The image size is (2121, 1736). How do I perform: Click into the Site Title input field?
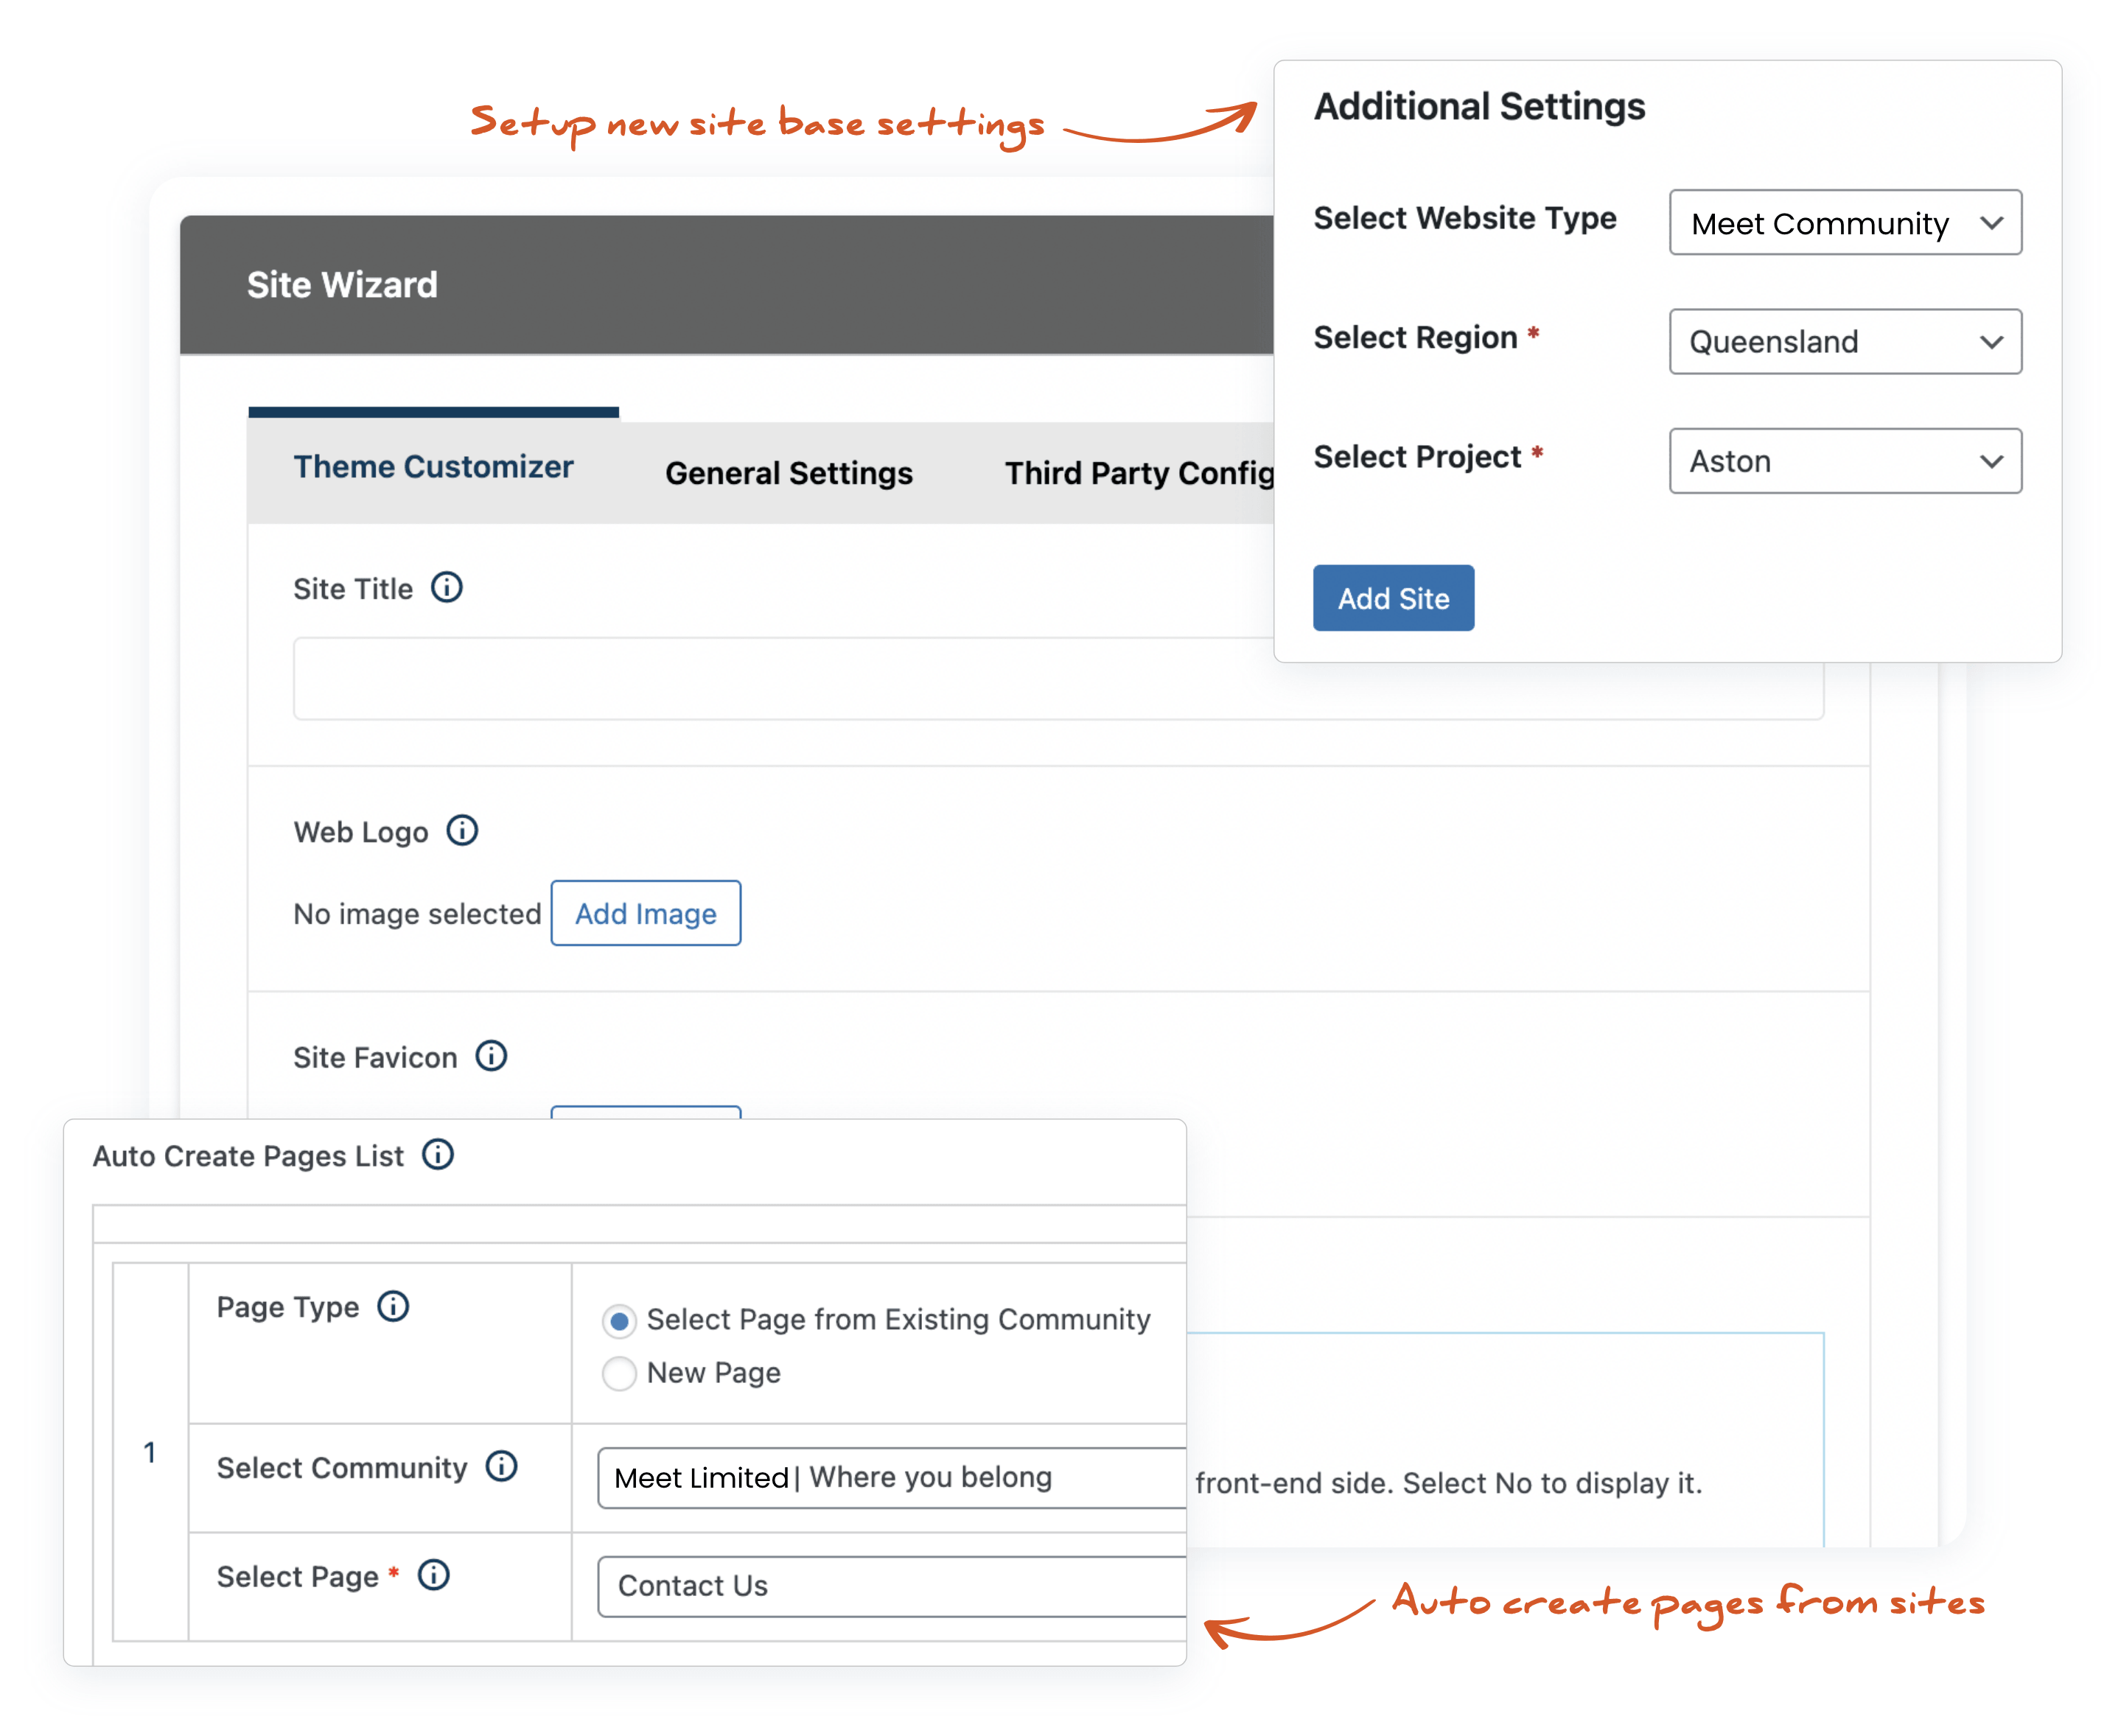tap(1058, 678)
